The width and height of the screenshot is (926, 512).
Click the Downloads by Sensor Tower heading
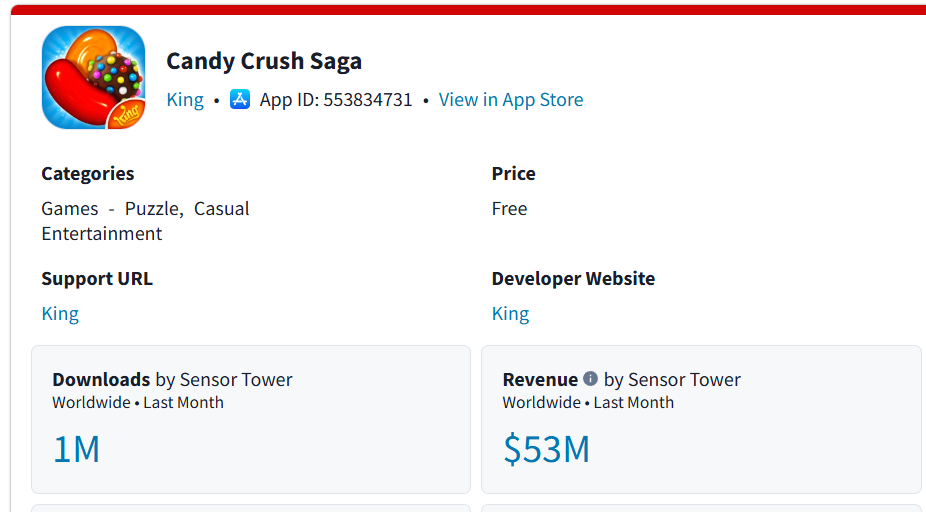172,380
